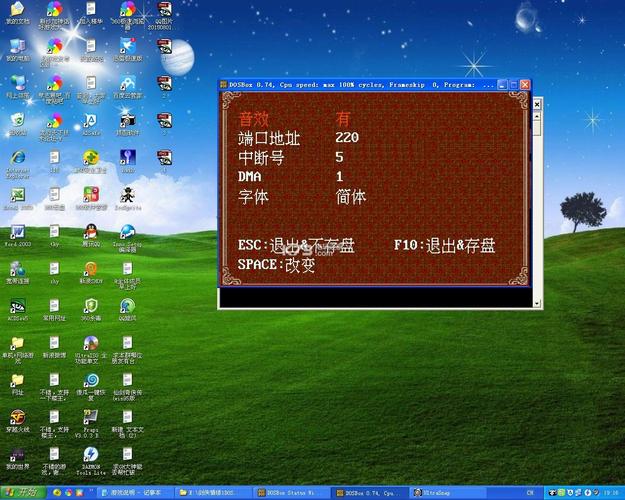Select the QQ旋风 shortcut

pyautogui.click(x=128, y=309)
